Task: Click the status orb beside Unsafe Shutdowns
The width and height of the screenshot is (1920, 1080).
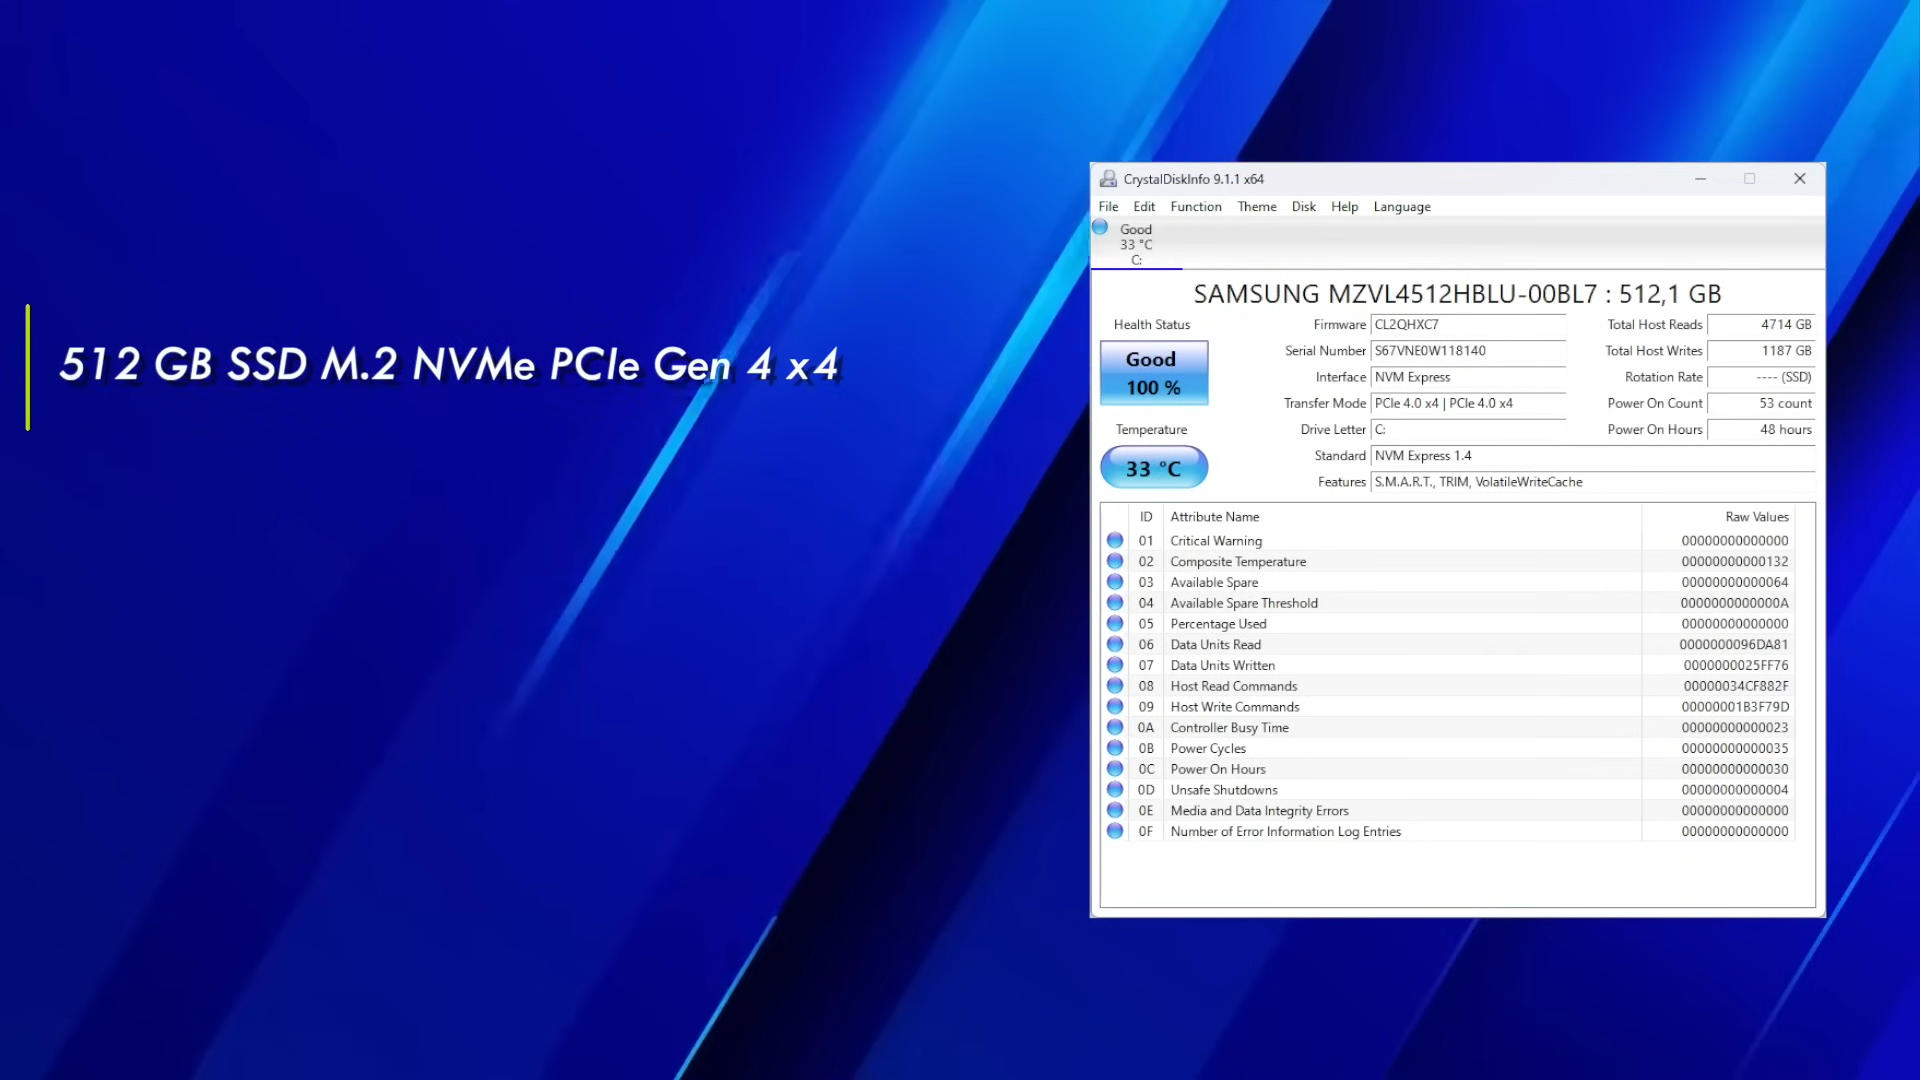Action: point(1115,789)
